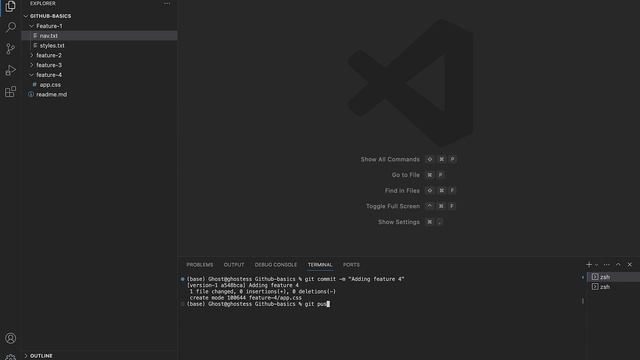Expand the feature-3 folder
This screenshot has height=360, width=640.
click(x=99, y=65)
